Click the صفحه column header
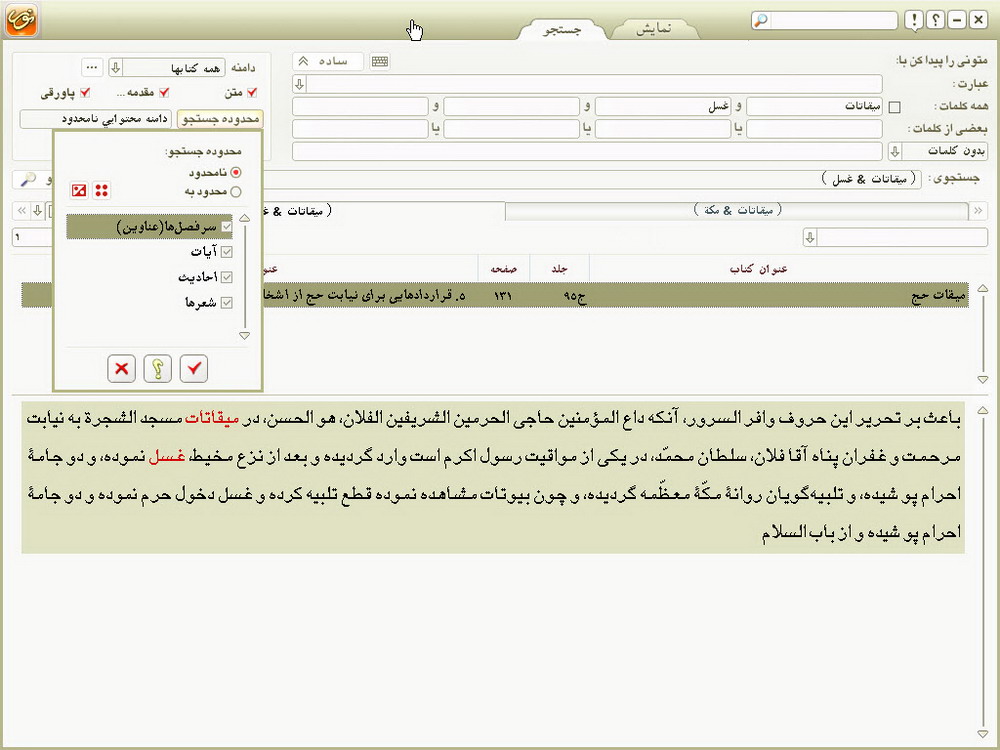This screenshot has height=750, width=1000. [x=503, y=269]
